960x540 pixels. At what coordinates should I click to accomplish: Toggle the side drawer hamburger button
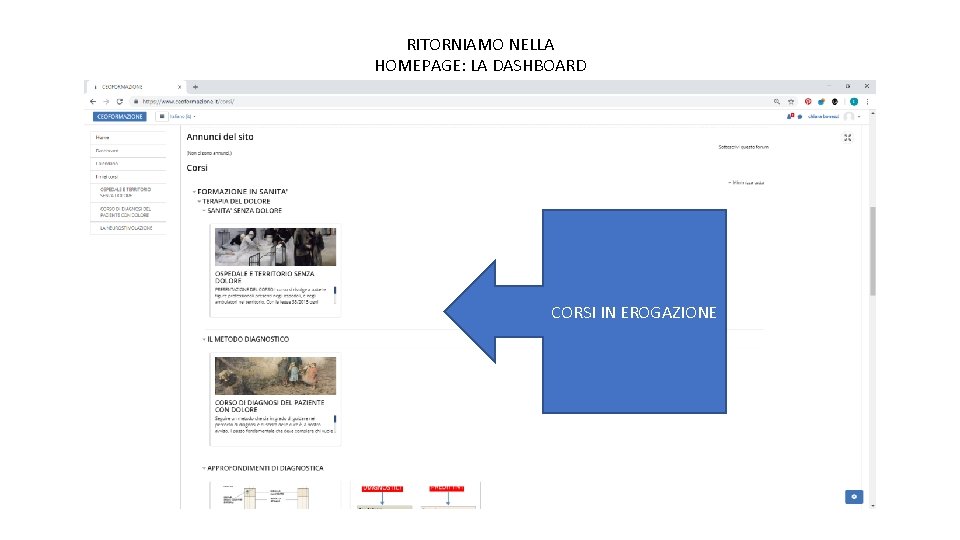(x=162, y=116)
